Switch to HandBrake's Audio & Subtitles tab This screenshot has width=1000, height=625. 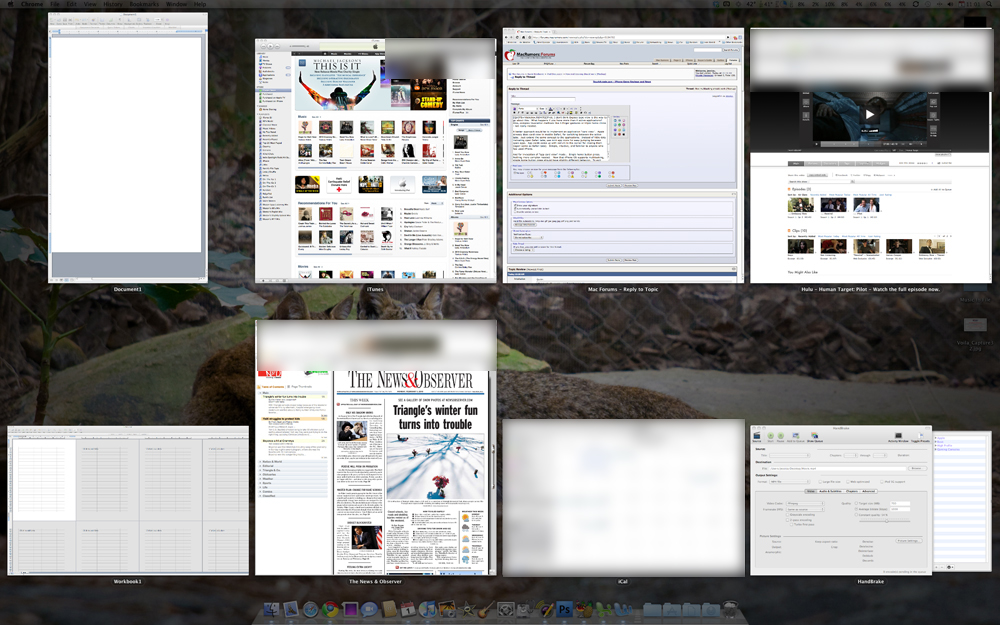[830, 491]
